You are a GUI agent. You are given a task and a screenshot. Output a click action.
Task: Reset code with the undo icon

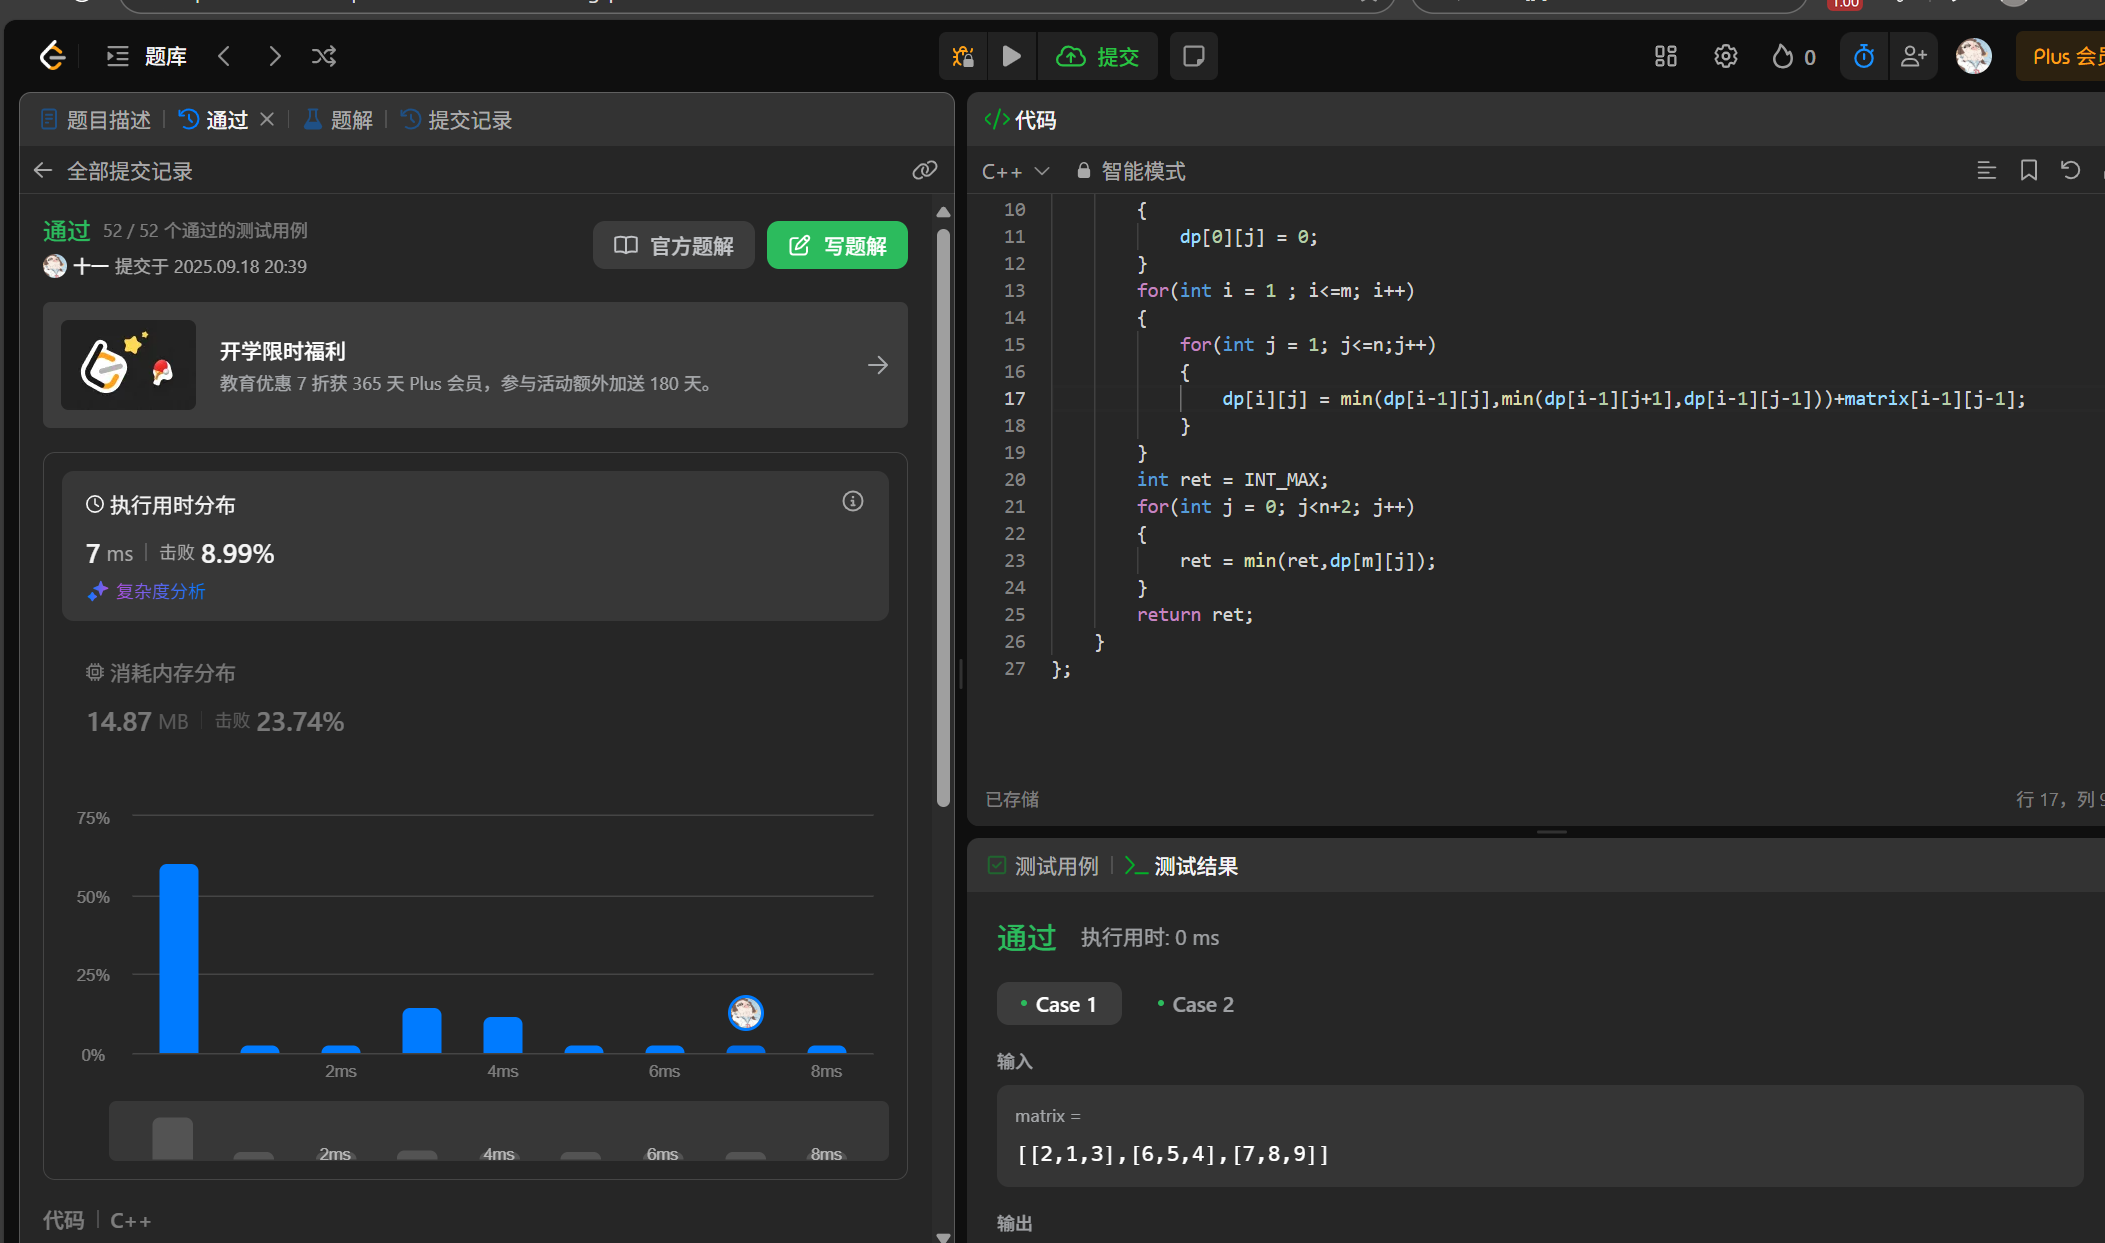pos(2070,171)
